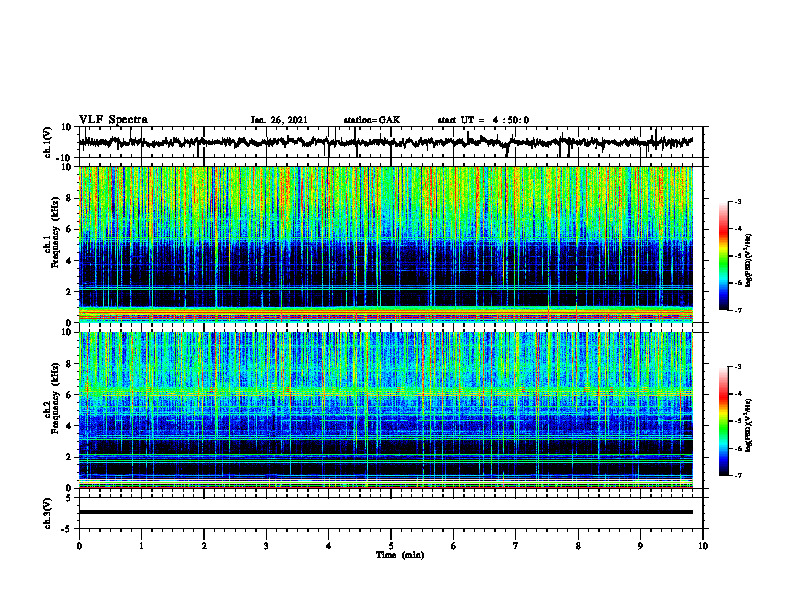792x612 pixels.
Task: Click the time axis tick label "2"
Action: pos(204,546)
